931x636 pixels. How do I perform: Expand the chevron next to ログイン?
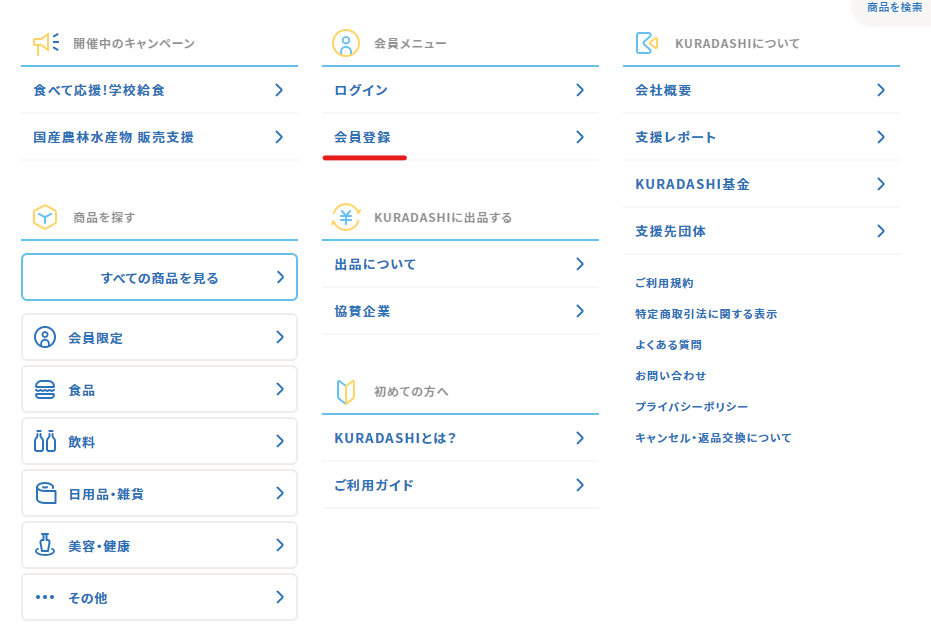coord(580,90)
